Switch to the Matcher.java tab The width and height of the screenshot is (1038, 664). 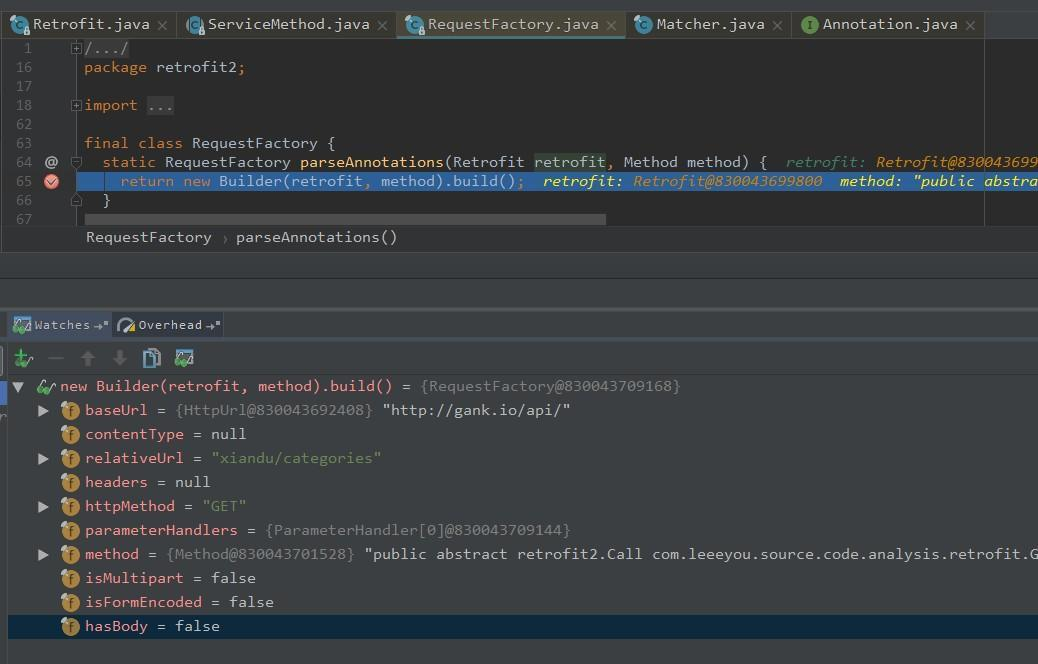(710, 24)
